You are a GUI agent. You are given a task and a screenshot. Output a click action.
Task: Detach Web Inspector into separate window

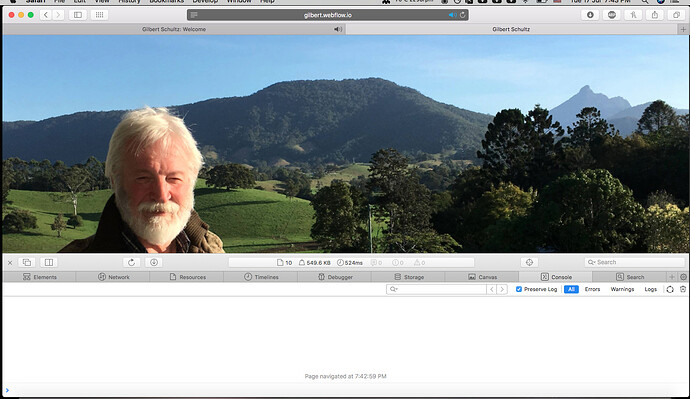point(27,263)
